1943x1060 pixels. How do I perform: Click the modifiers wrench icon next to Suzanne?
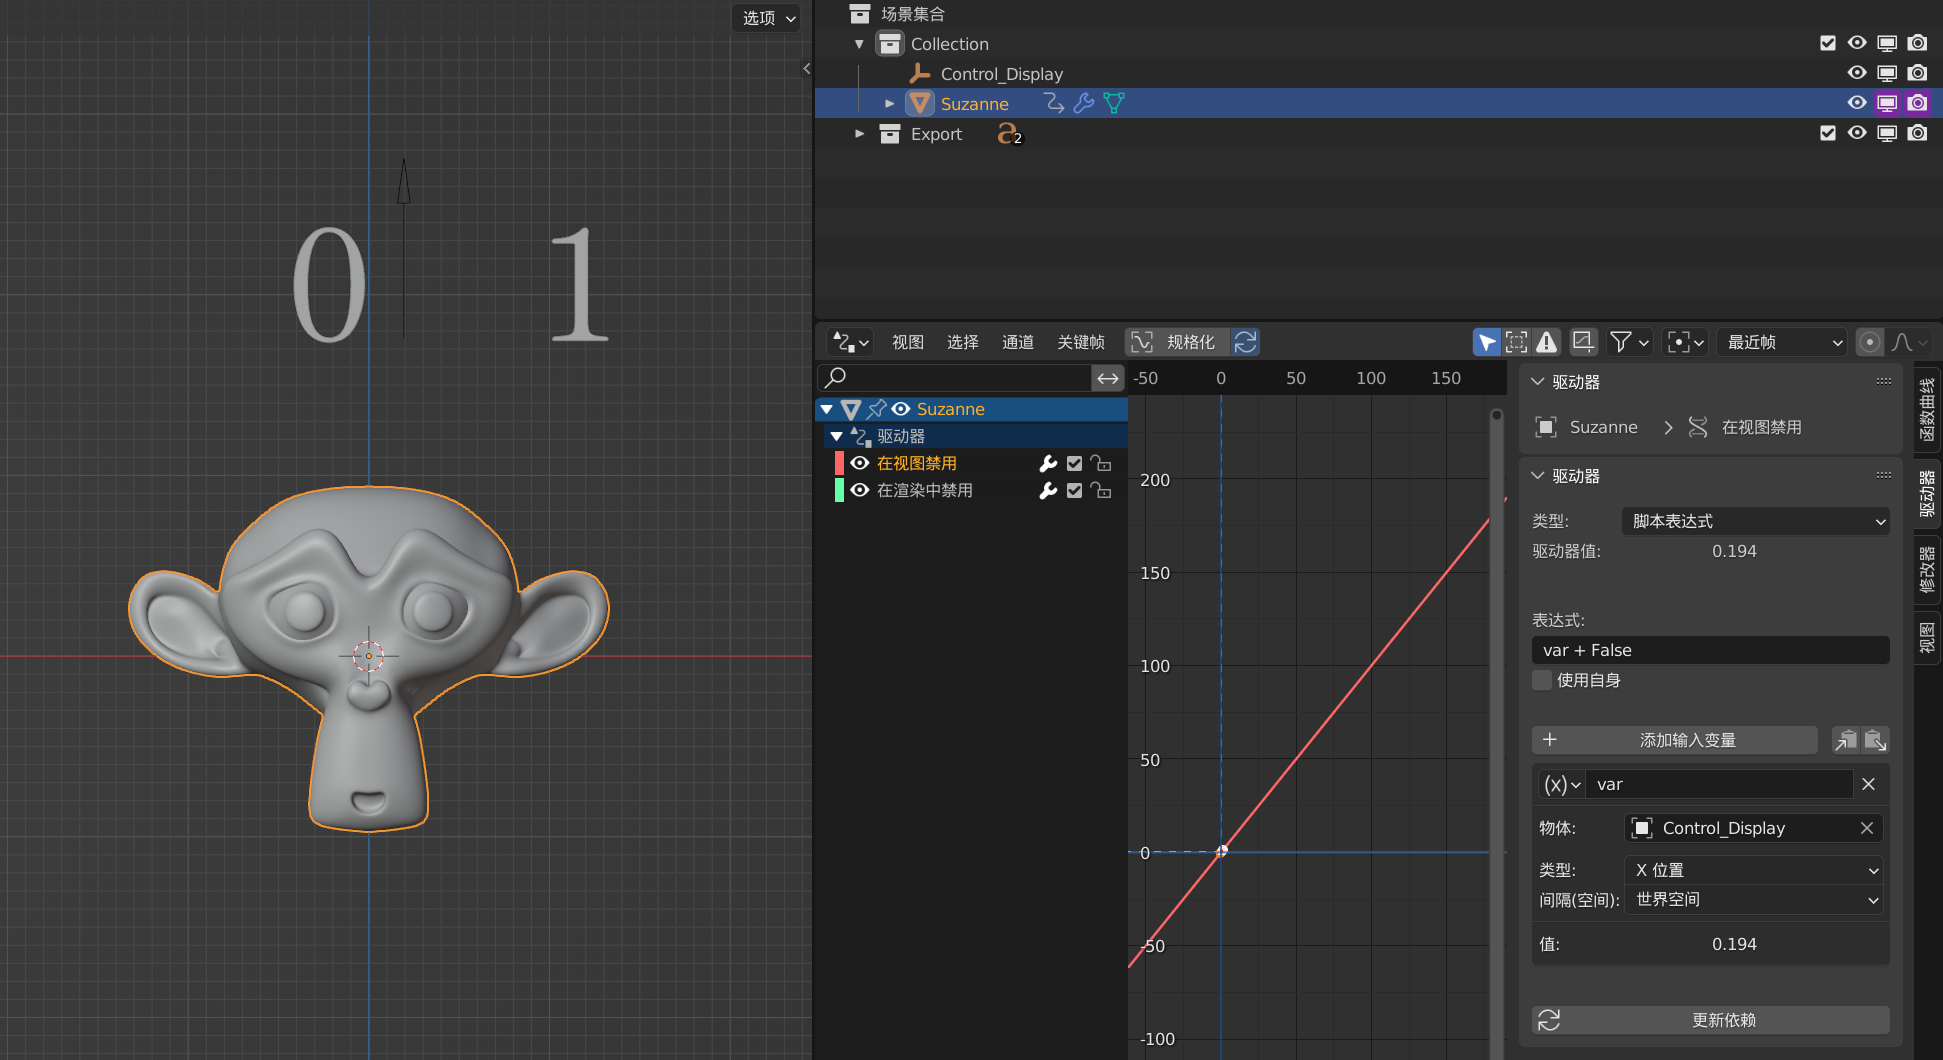tap(1084, 103)
